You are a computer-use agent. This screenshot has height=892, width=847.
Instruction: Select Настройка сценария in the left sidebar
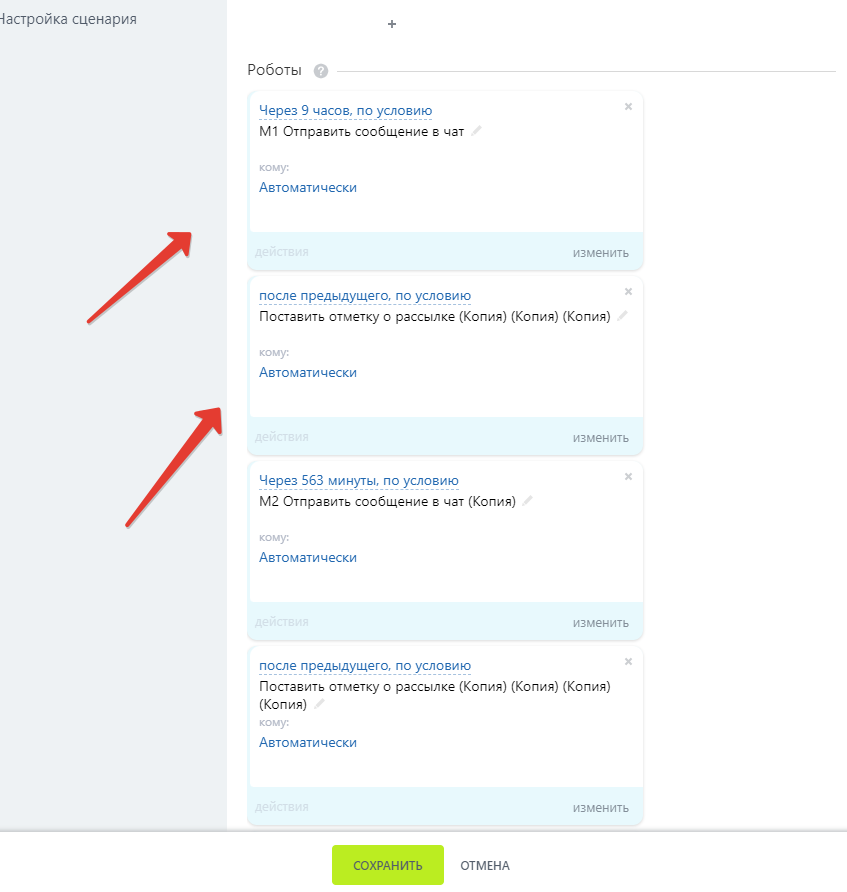pyautogui.click(x=68, y=19)
